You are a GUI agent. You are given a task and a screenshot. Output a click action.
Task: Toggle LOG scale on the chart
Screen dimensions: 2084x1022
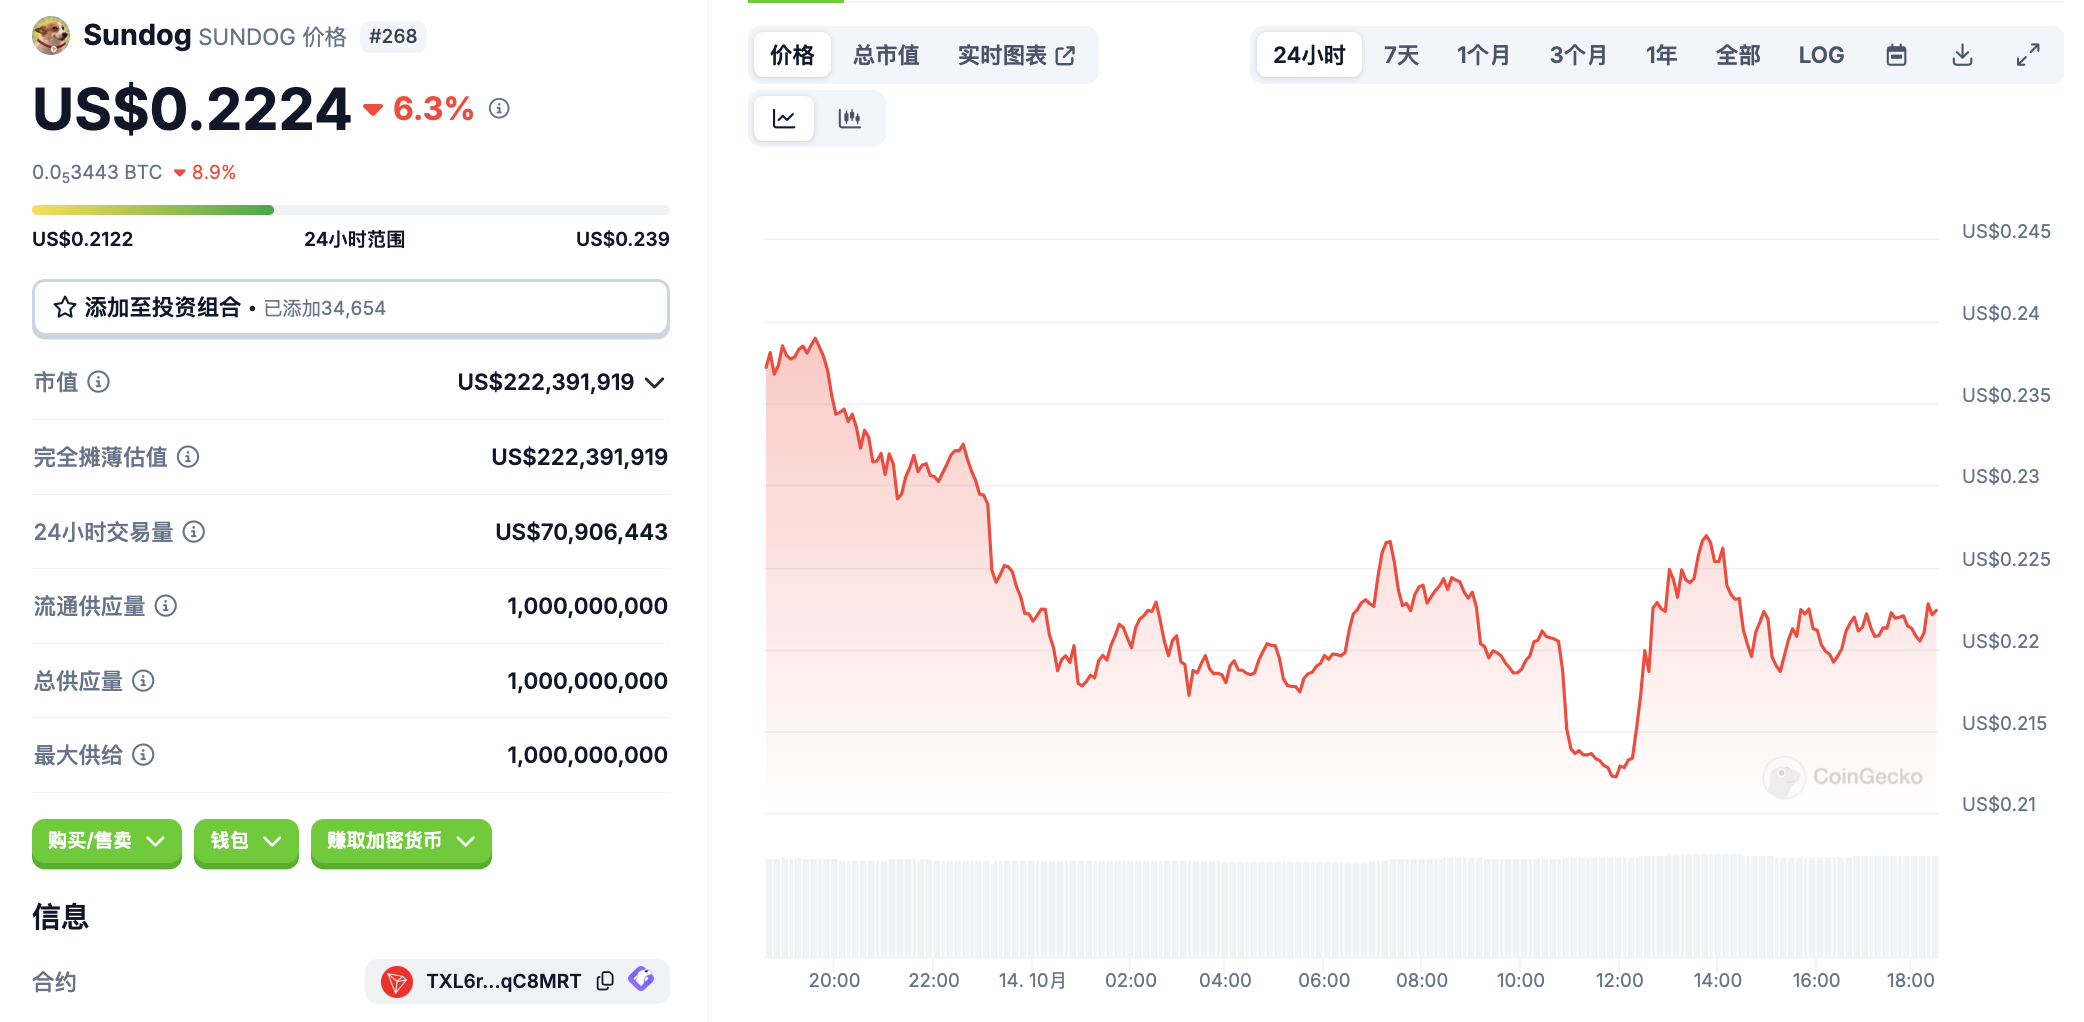[x=1820, y=55]
